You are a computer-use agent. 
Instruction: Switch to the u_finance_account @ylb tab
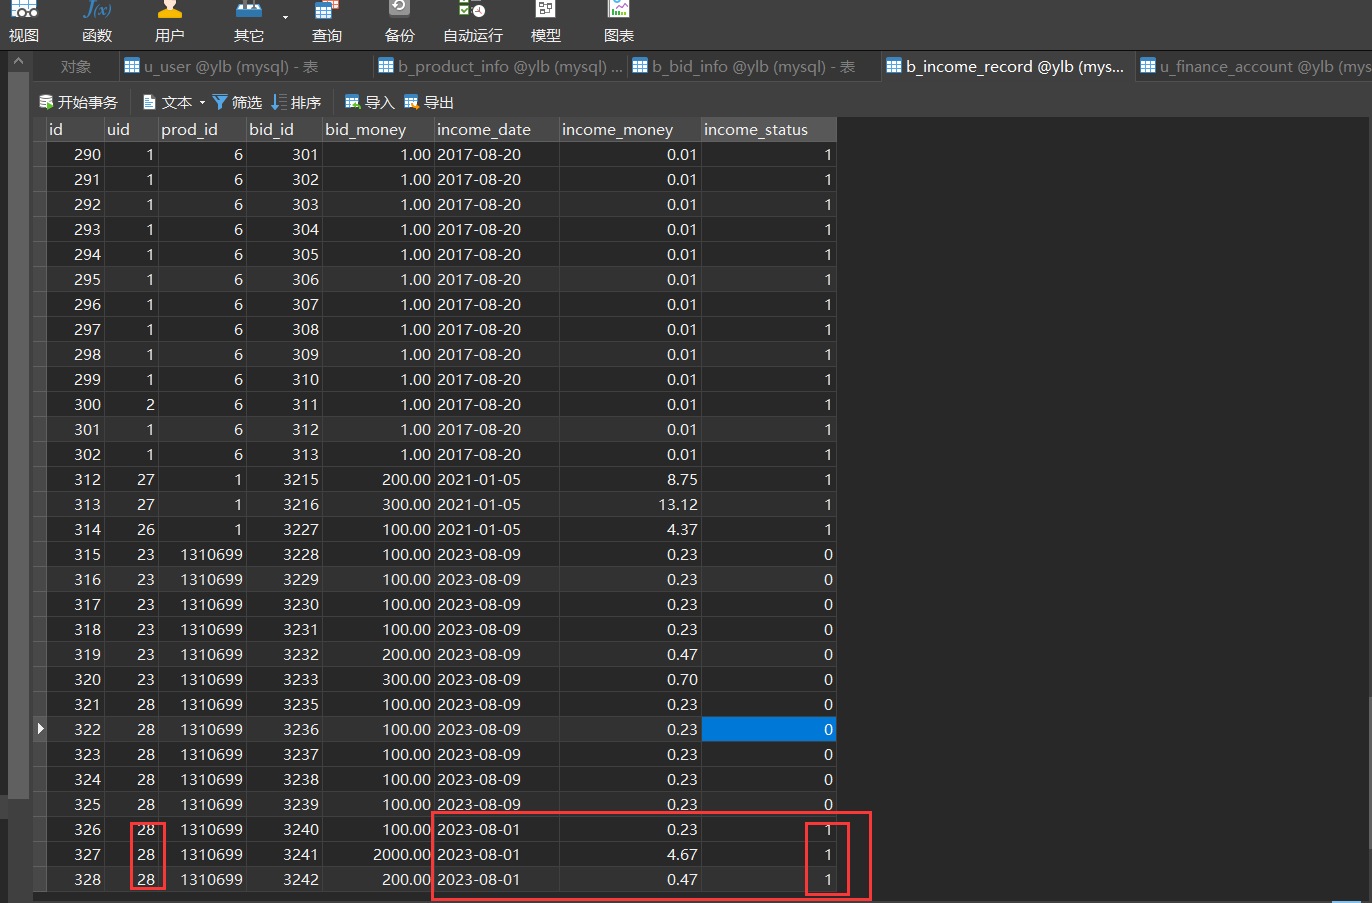(x=1255, y=67)
